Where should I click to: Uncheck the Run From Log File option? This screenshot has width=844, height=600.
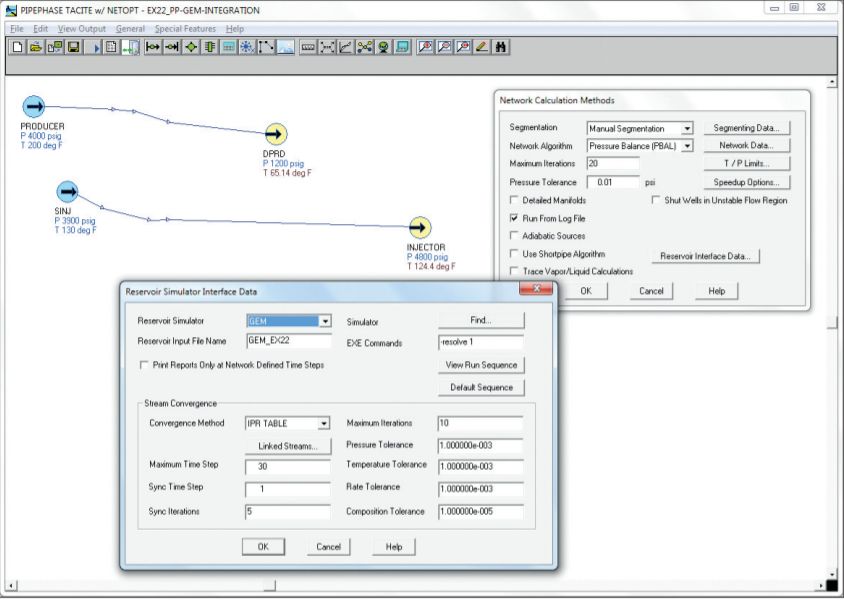pyautogui.click(x=515, y=218)
